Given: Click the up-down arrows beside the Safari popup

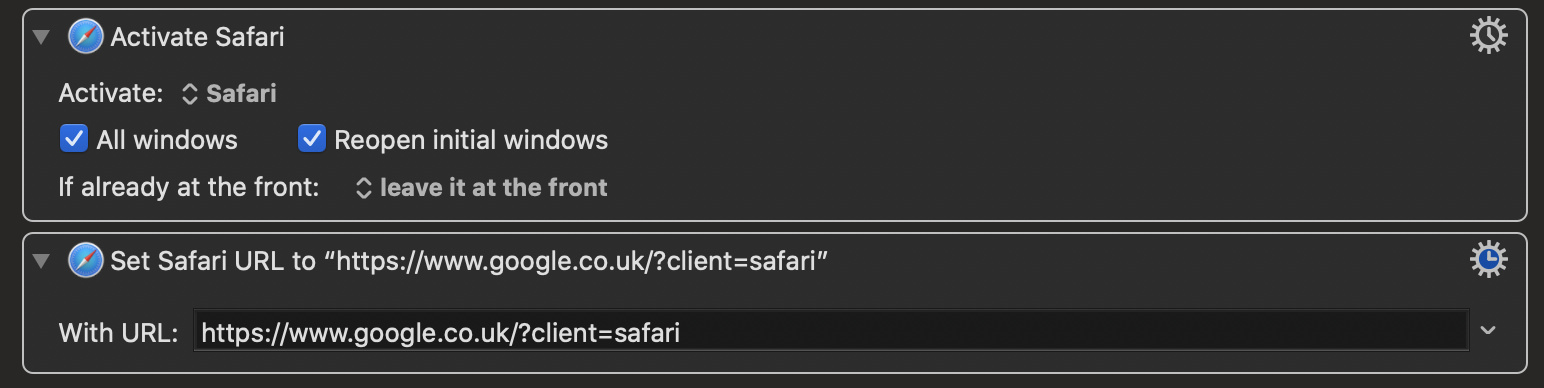Looking at the screenshot, I should tap(189, 94).
